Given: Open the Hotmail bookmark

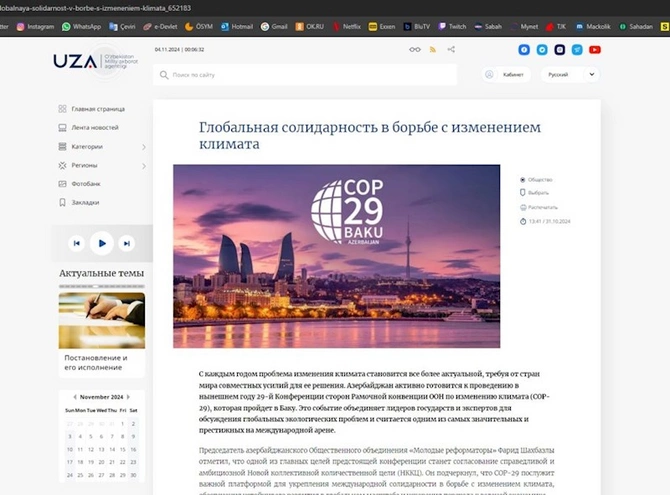Looking at the screenshot, I should coord(237,27).
